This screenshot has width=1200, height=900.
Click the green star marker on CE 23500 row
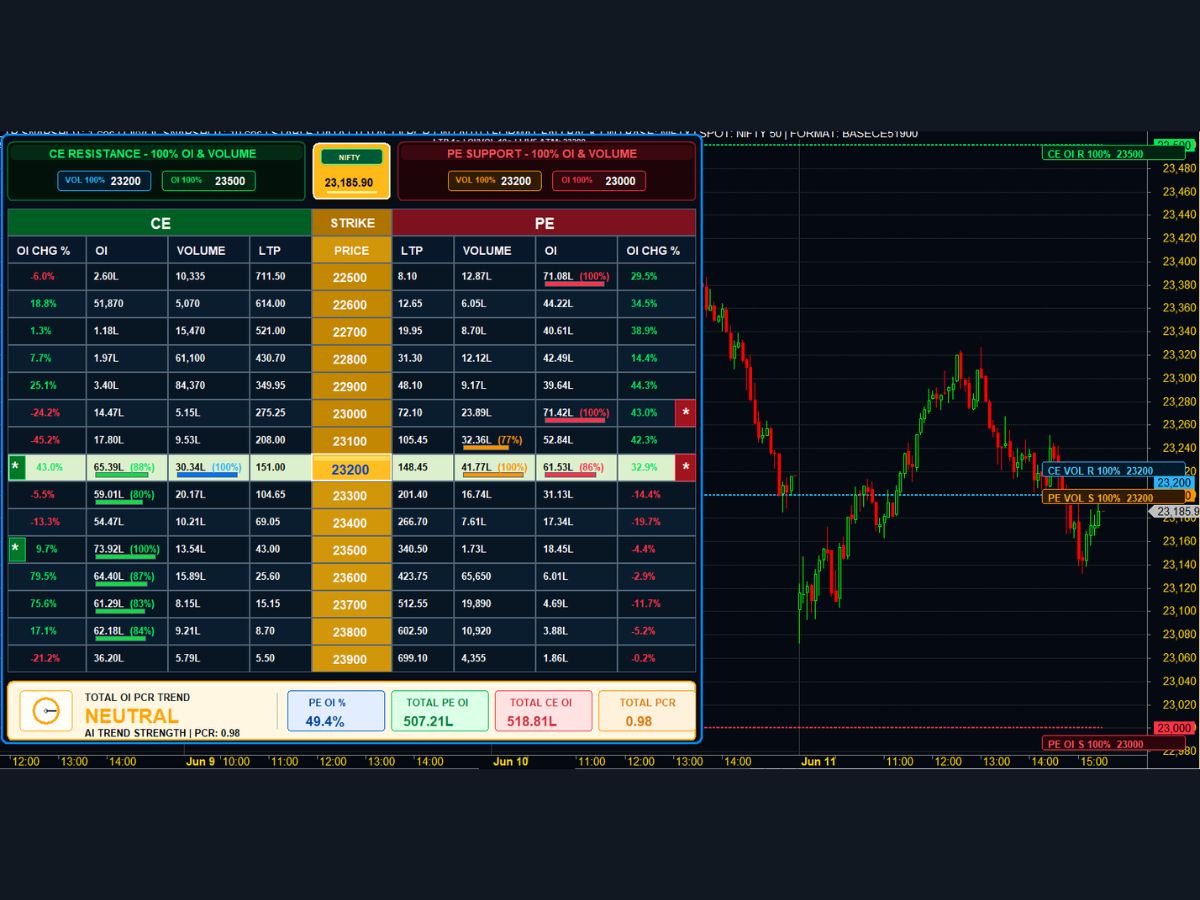15,549
